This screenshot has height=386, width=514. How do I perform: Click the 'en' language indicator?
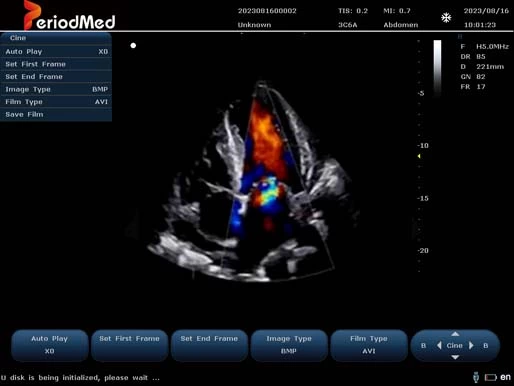(506, 377)
